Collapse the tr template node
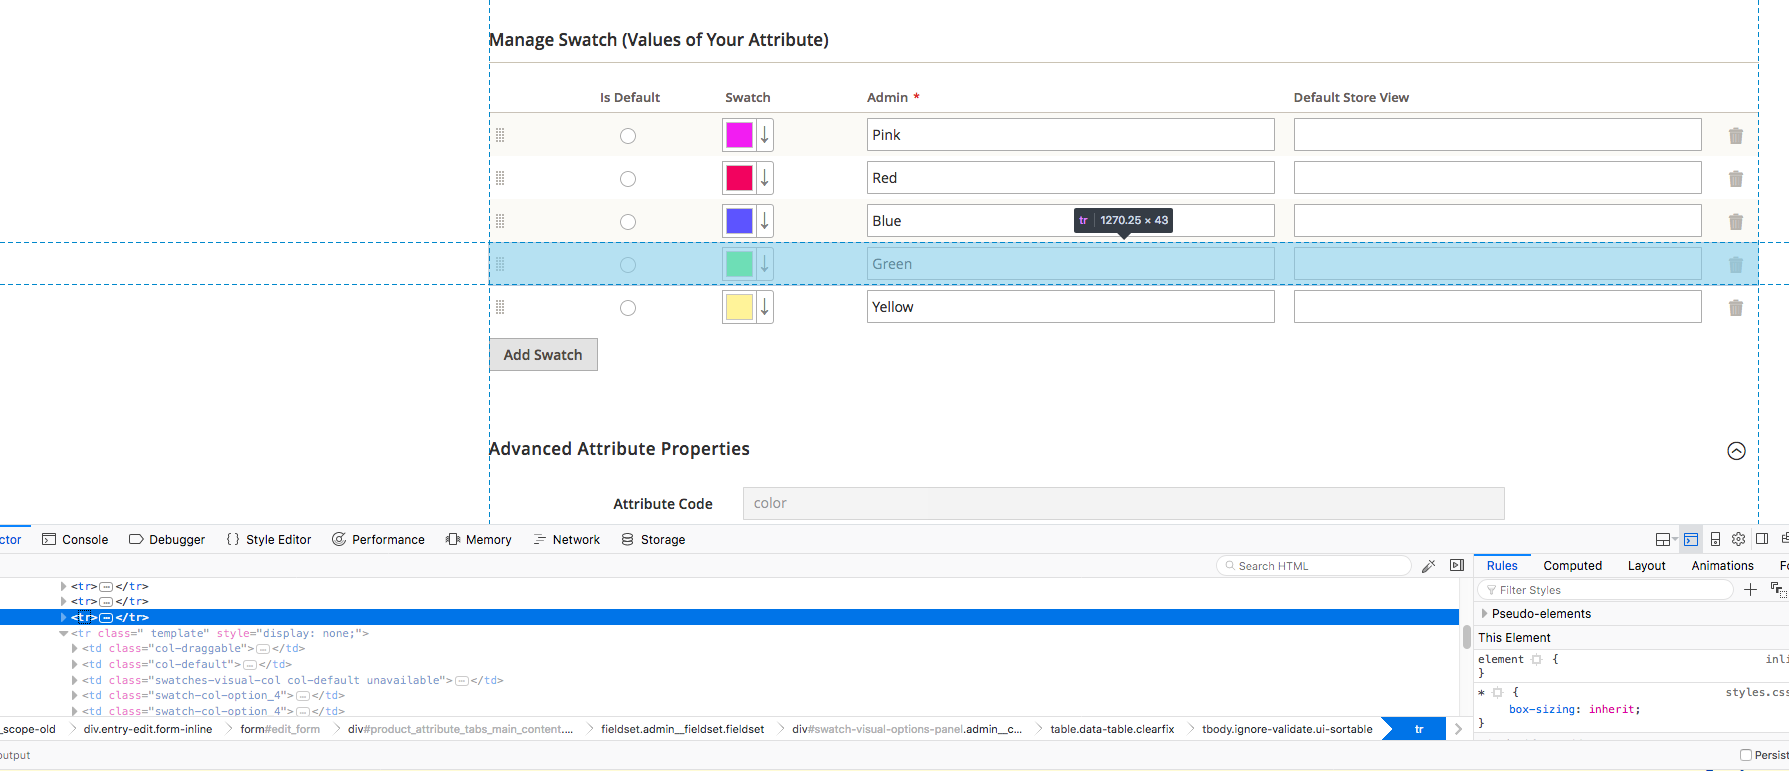The height and width of the screenshot is (771, 1789). (63, 634)
